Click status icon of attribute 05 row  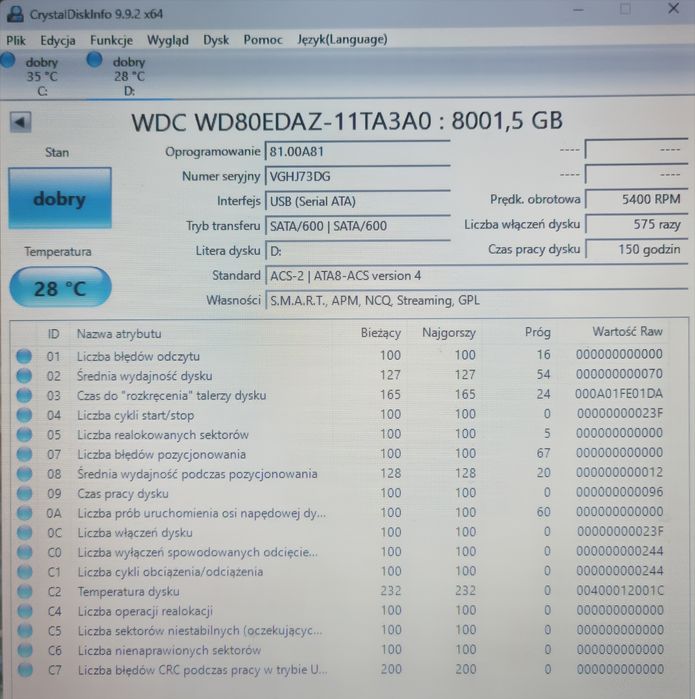pyautogui.click(x=24, y=435)
